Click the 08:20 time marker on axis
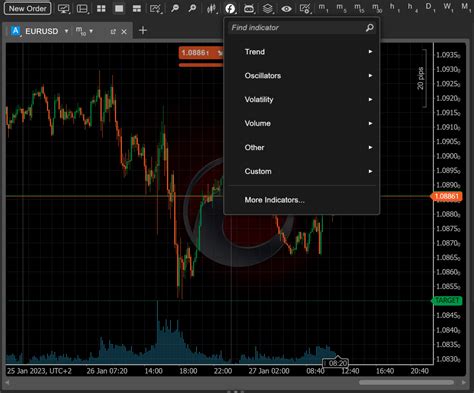The image size is (474, 393). [335, 363]
